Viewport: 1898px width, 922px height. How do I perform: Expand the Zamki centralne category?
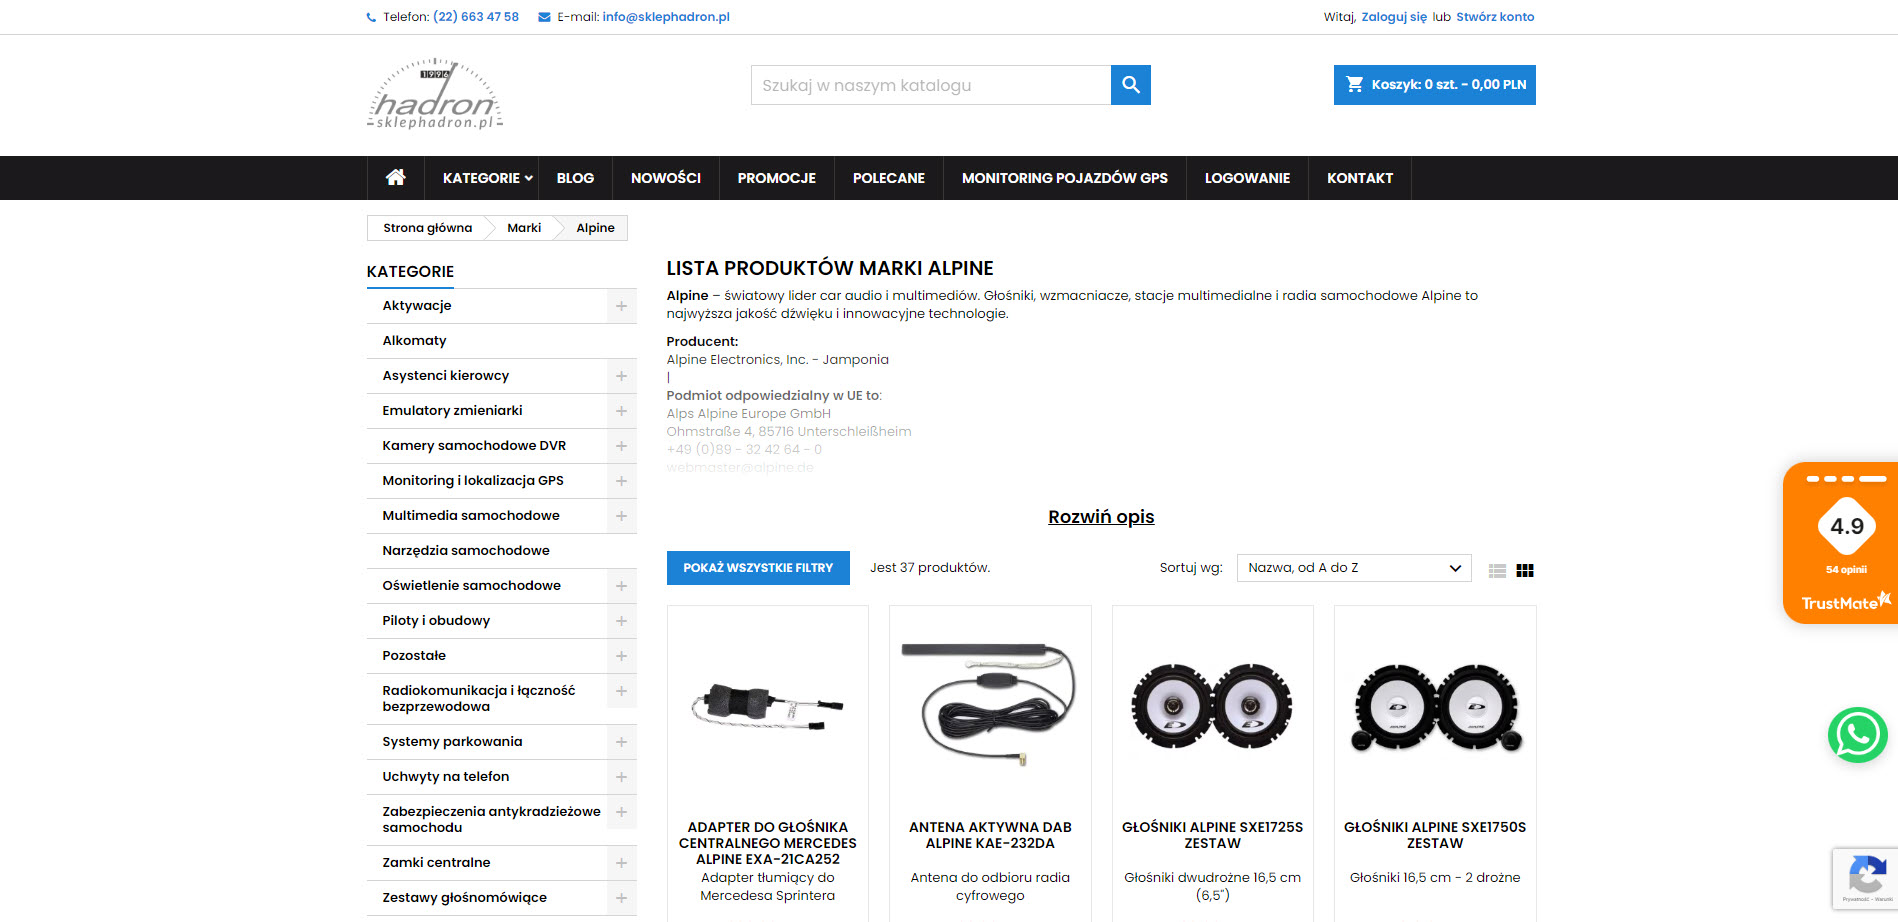621,863
